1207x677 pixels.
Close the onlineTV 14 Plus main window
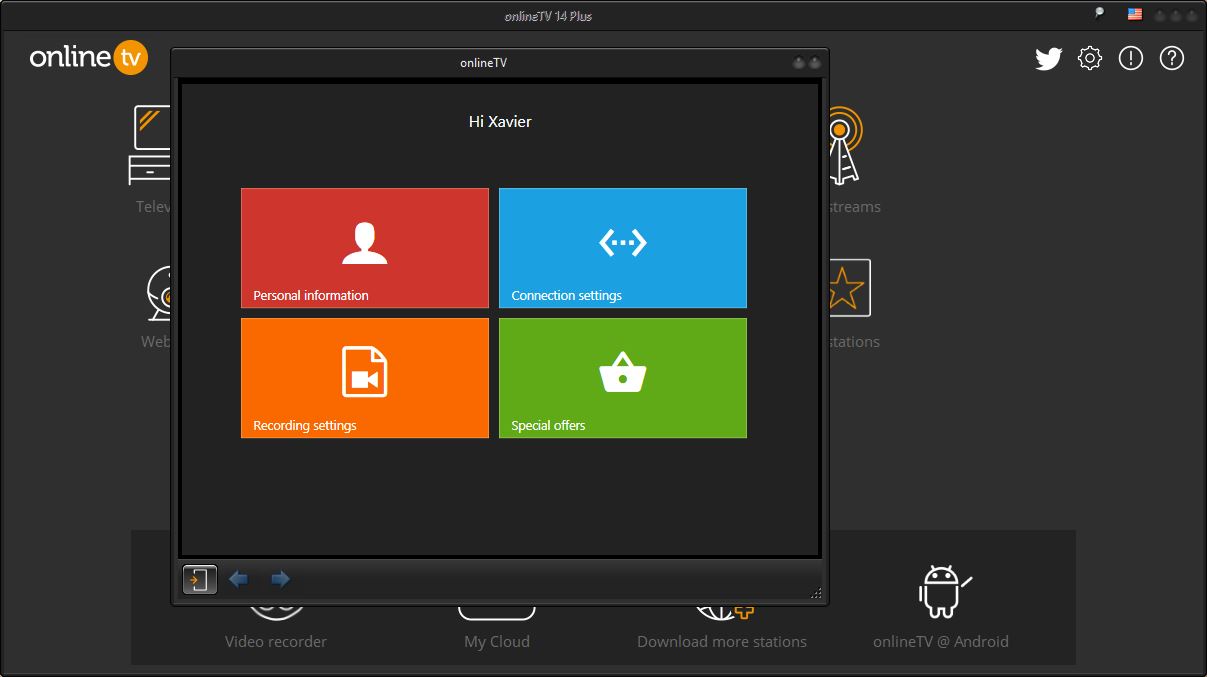[1191, 15]
